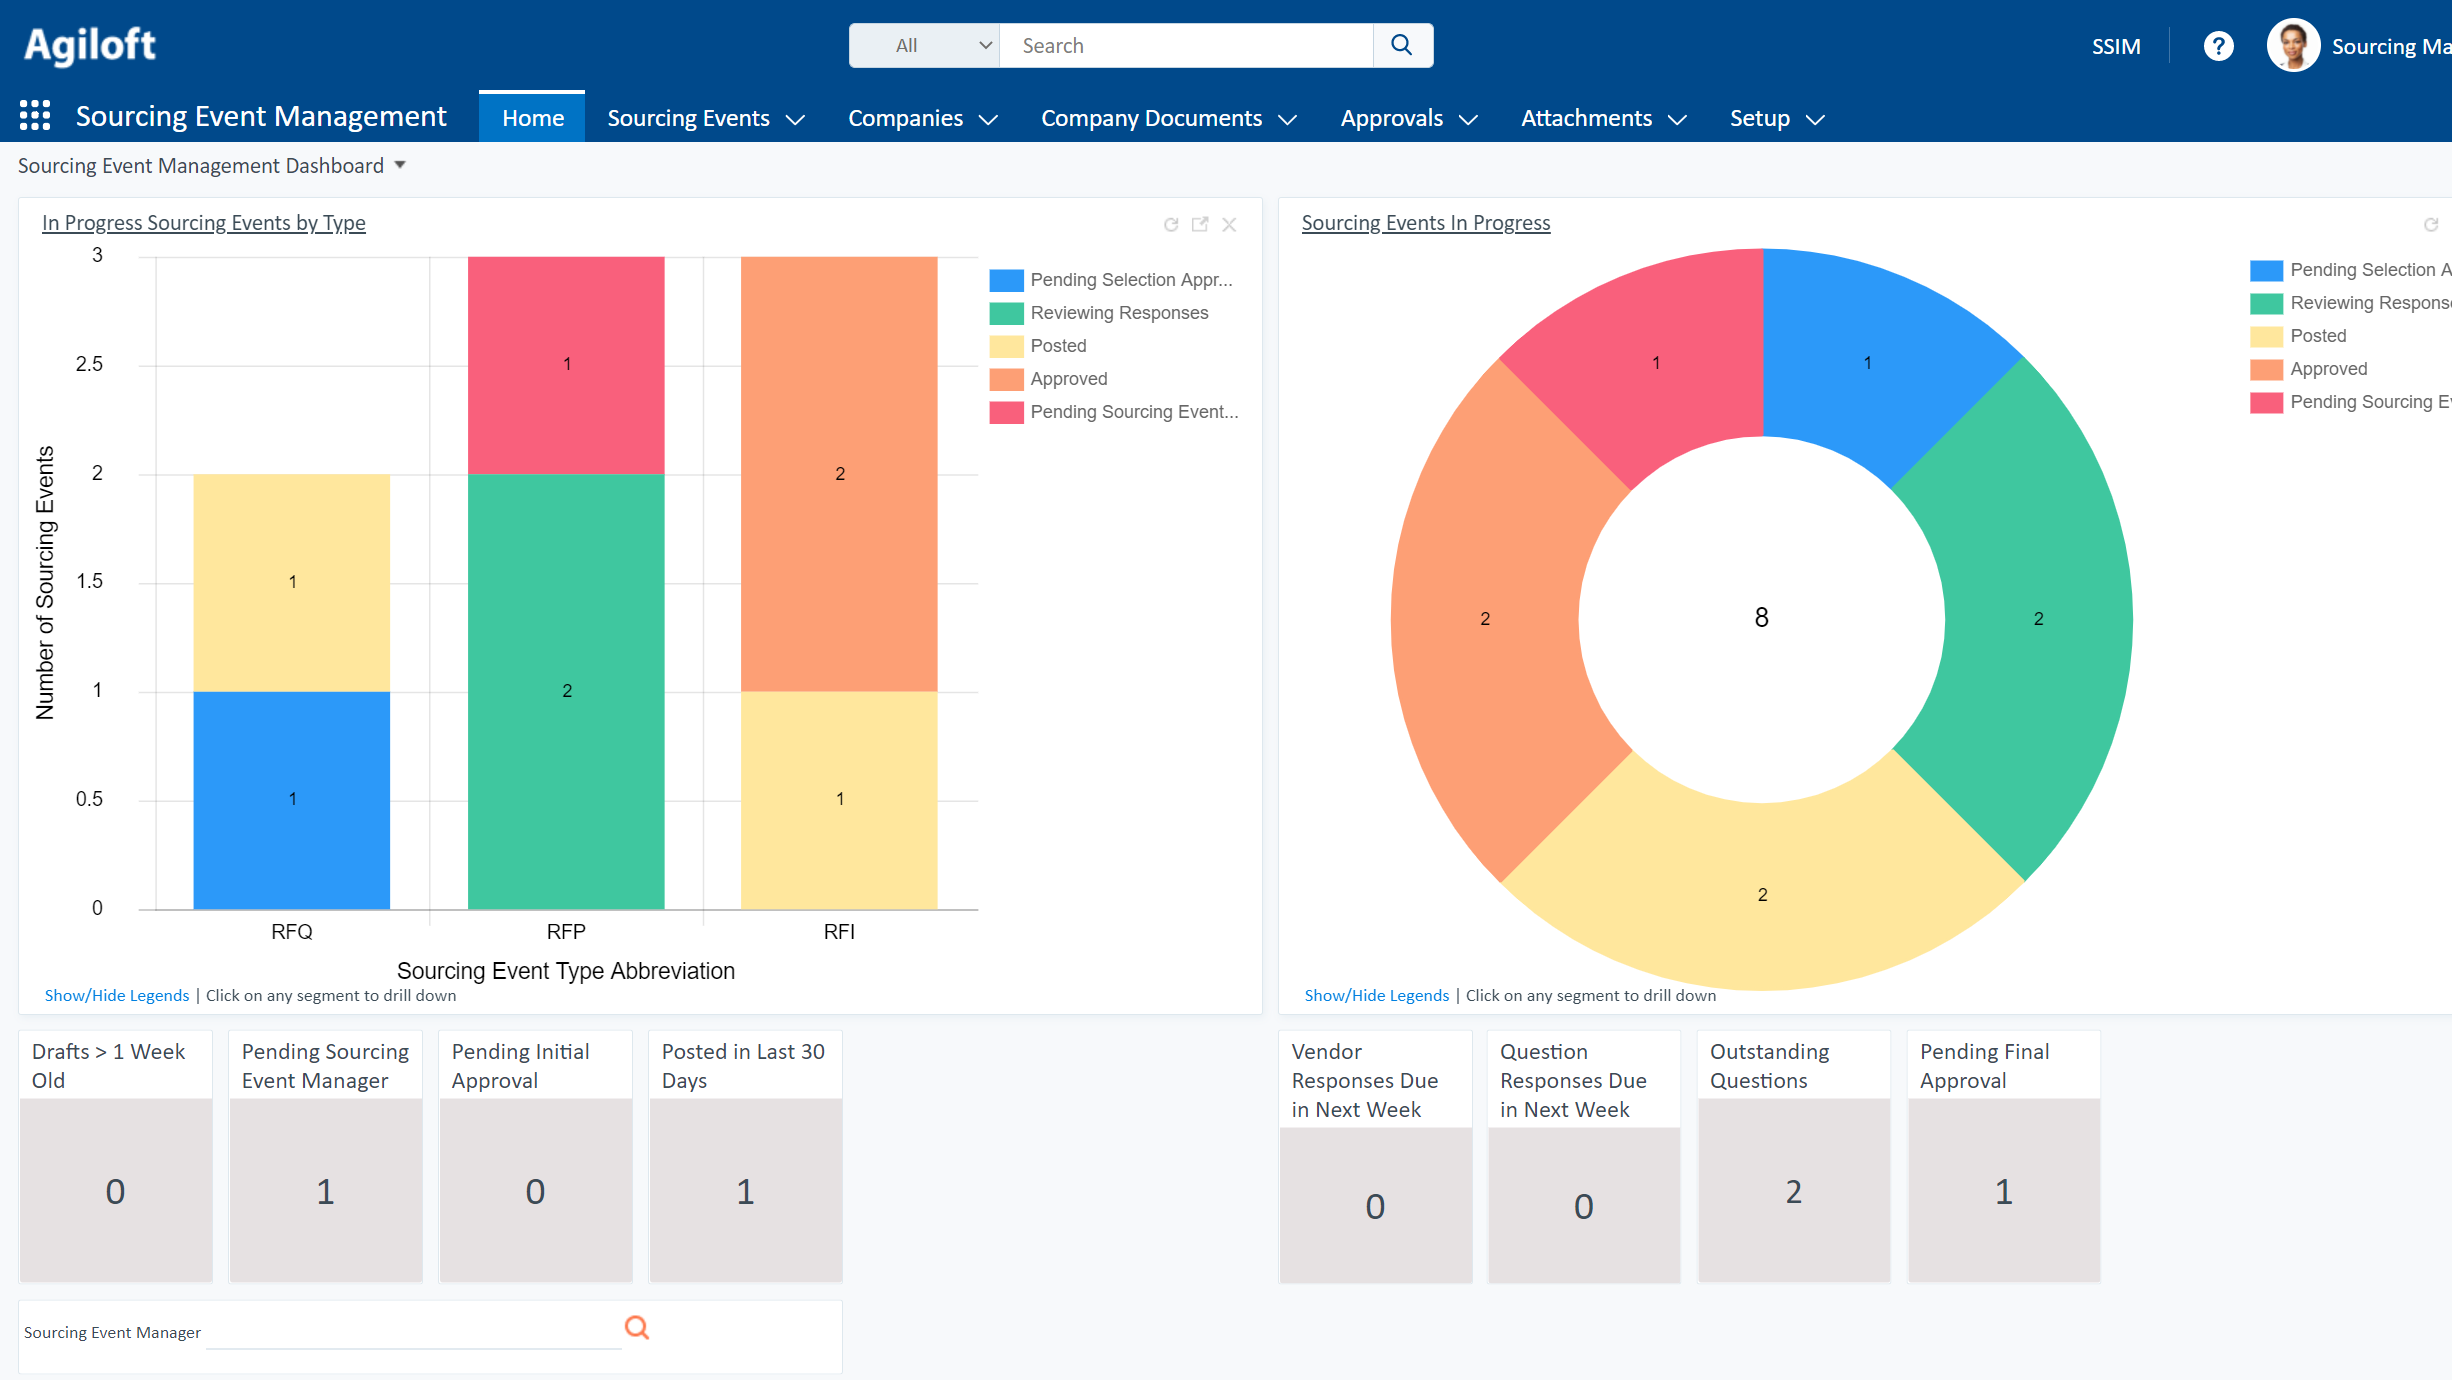Refresh the Sourcing Events In Progress chart
Screen dimensions: 2452x1380
2431,225
